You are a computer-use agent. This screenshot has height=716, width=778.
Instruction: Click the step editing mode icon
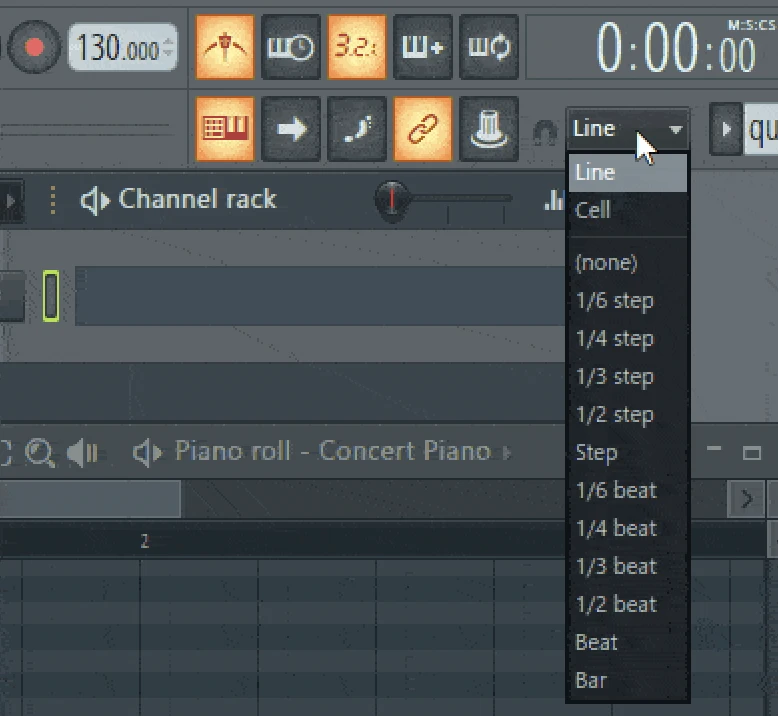pos(357,129)
